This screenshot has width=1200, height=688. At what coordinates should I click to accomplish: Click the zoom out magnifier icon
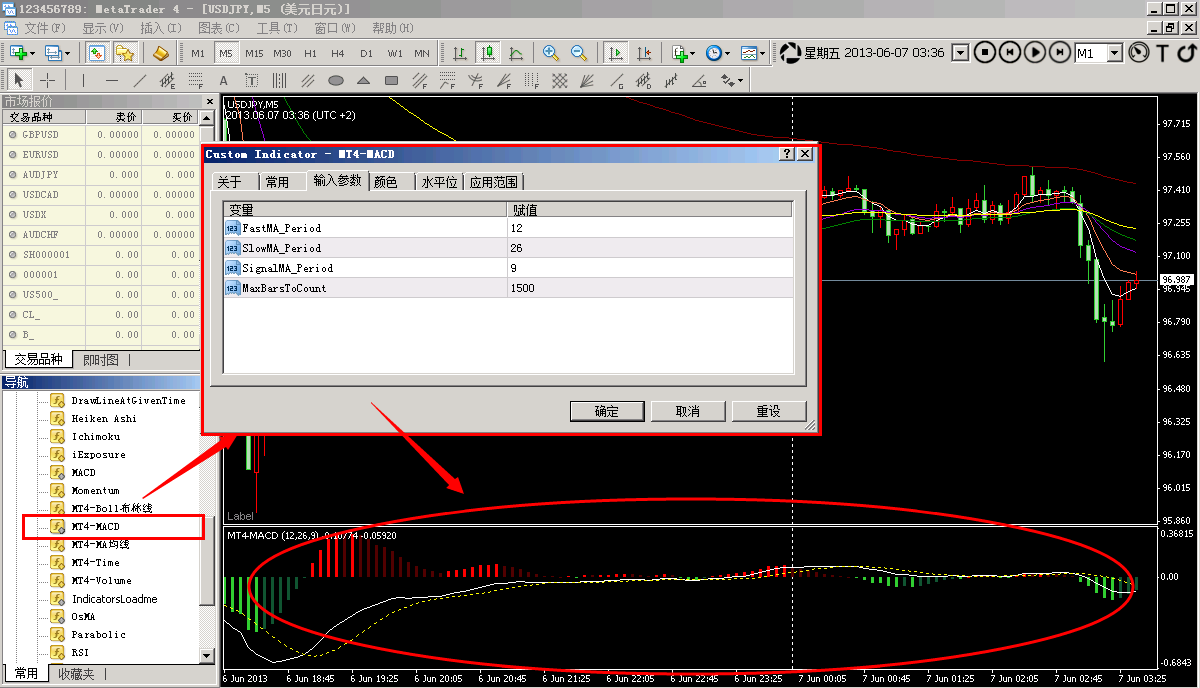tap(579, 53)
